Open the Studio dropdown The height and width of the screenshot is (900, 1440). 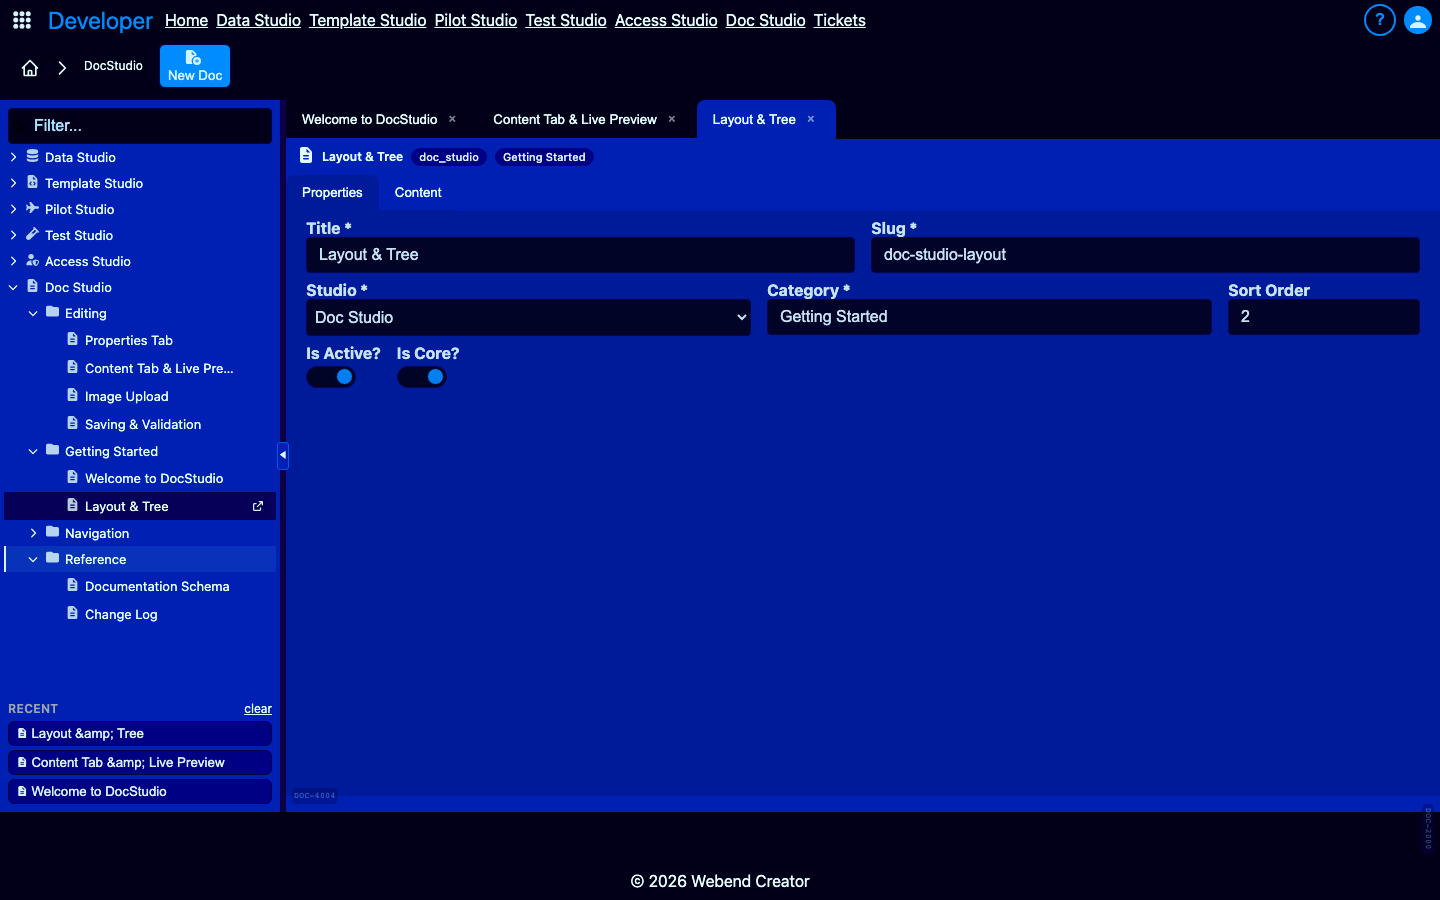(x=528, y=317)
